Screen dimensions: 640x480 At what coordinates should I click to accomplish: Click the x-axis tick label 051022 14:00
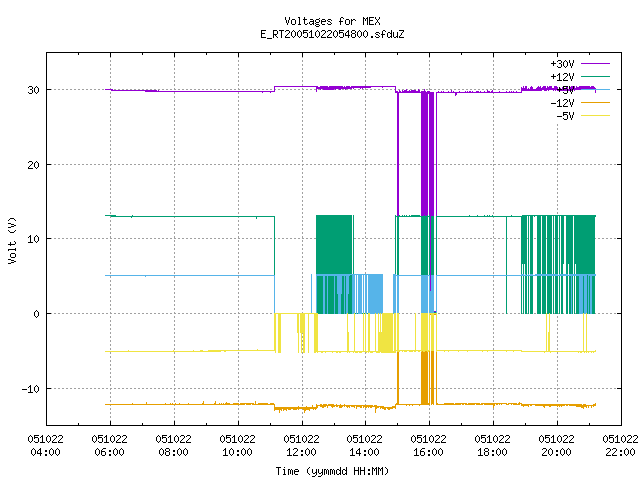(364, 446)
